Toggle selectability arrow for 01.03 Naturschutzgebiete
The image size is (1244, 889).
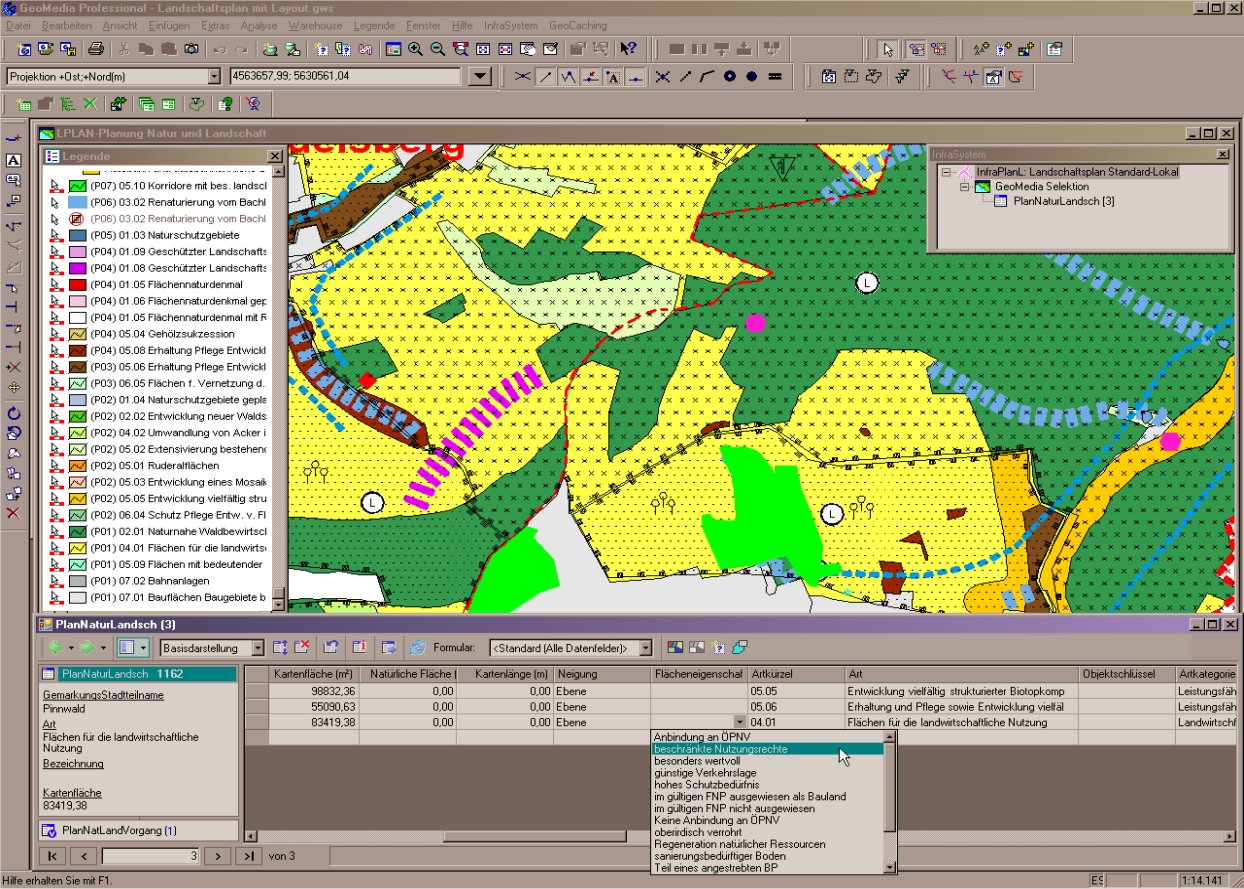tap(56, 236)
